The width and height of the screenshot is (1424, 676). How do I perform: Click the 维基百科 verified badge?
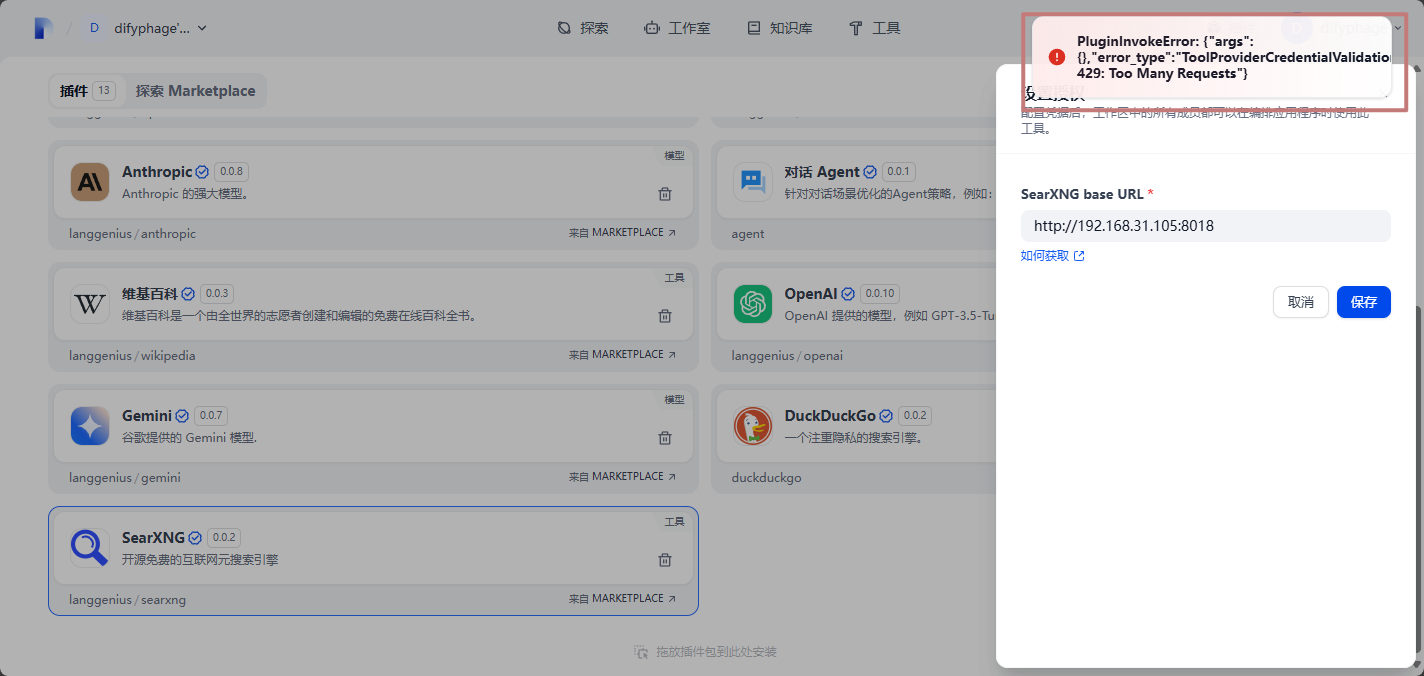[x=188, y=294]
